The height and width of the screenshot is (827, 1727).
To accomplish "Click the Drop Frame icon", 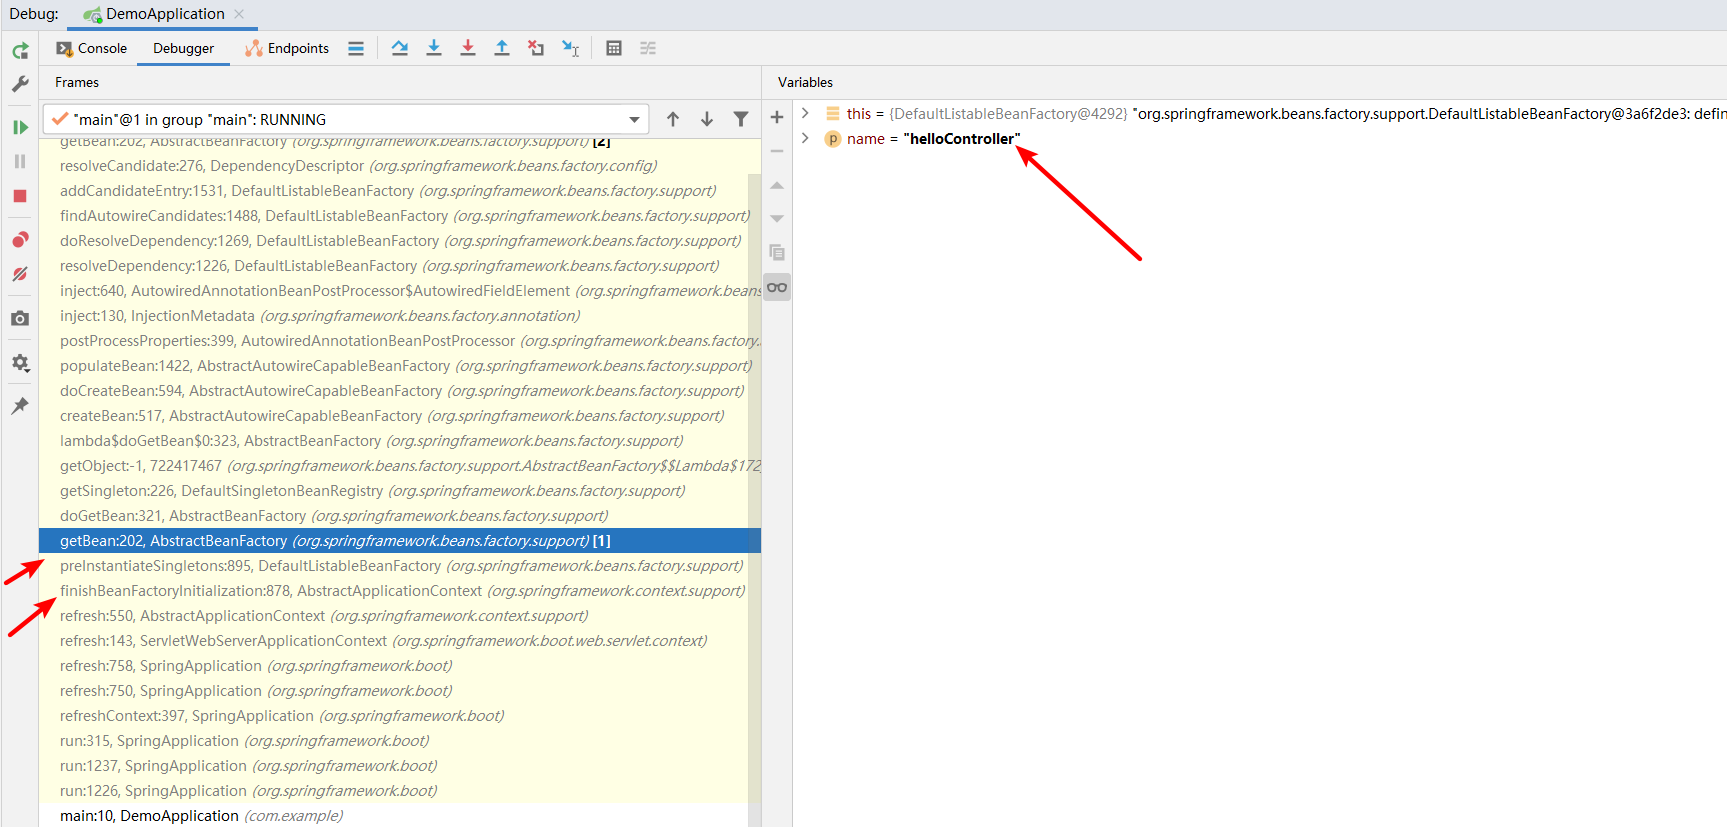I will 536,48.
